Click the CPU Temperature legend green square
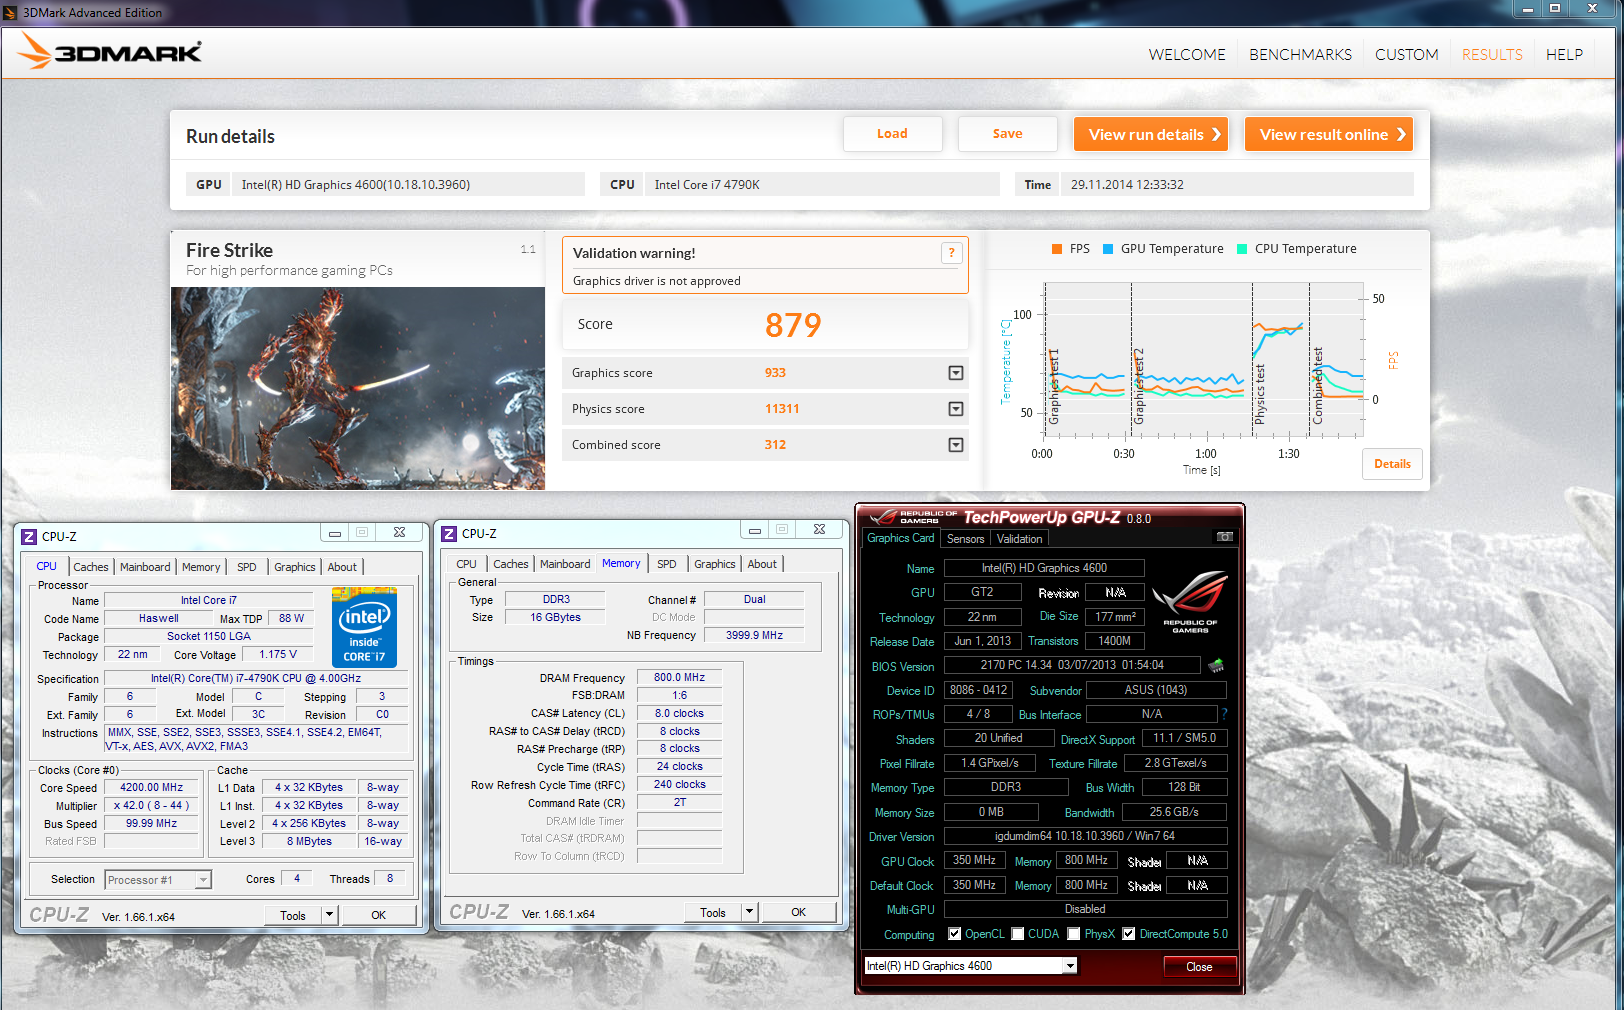This screenshot has height=1010, width=1624. point(1242,249)
